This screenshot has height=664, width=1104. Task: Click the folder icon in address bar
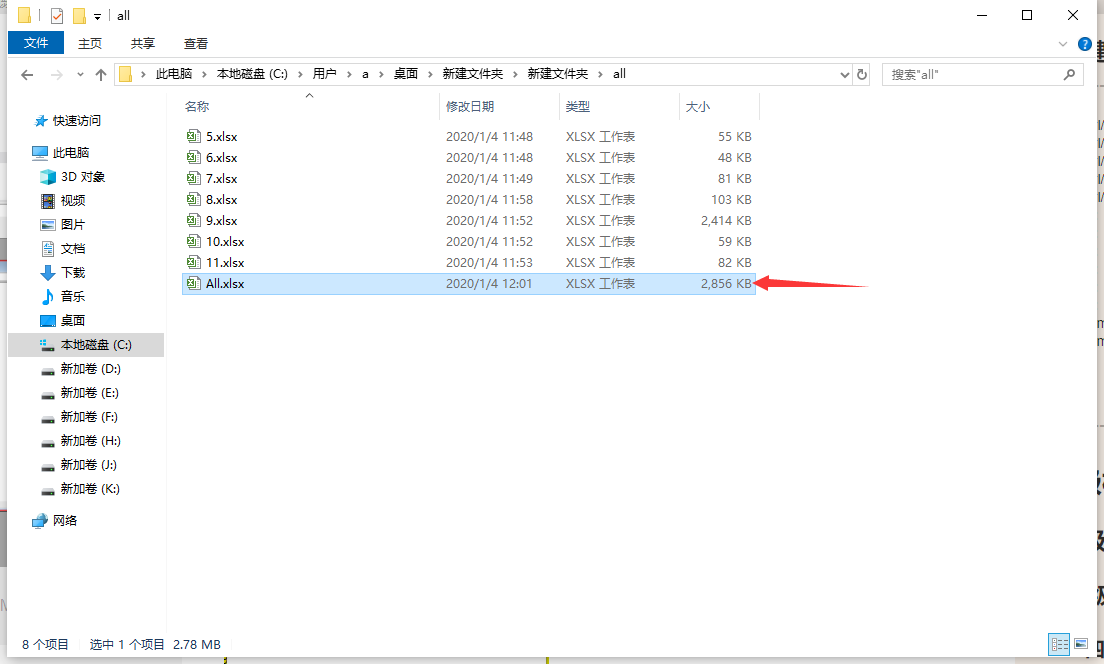[125, 74]
